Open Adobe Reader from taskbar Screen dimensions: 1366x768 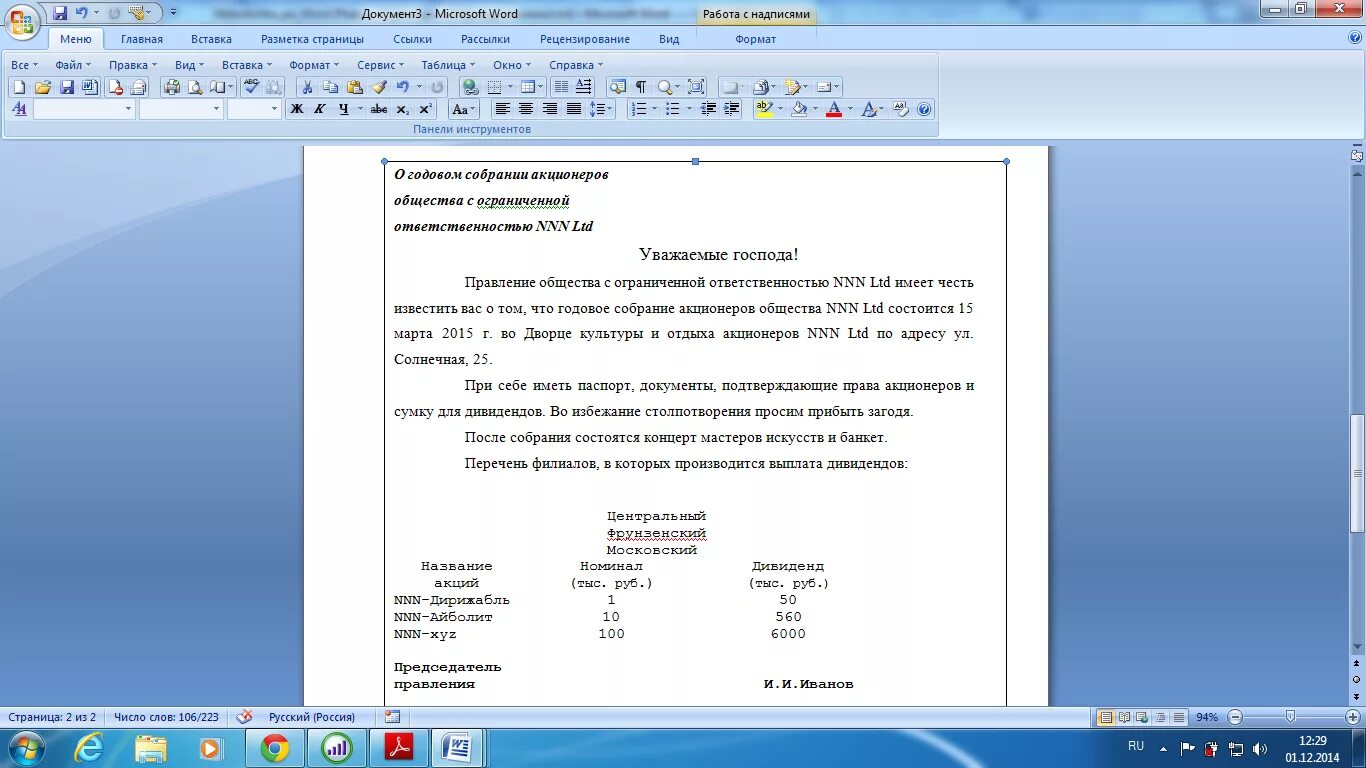[x=398, y=747]
